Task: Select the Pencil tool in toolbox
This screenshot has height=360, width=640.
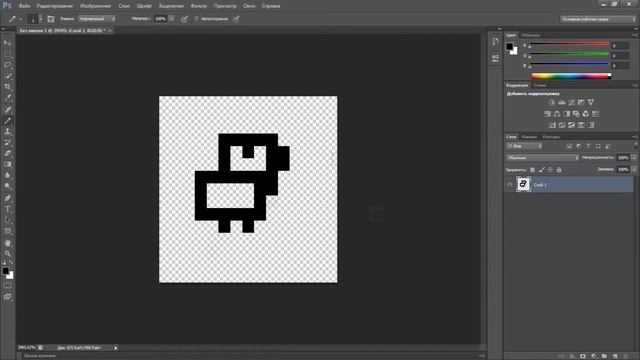Action: (x=7, y=121)
